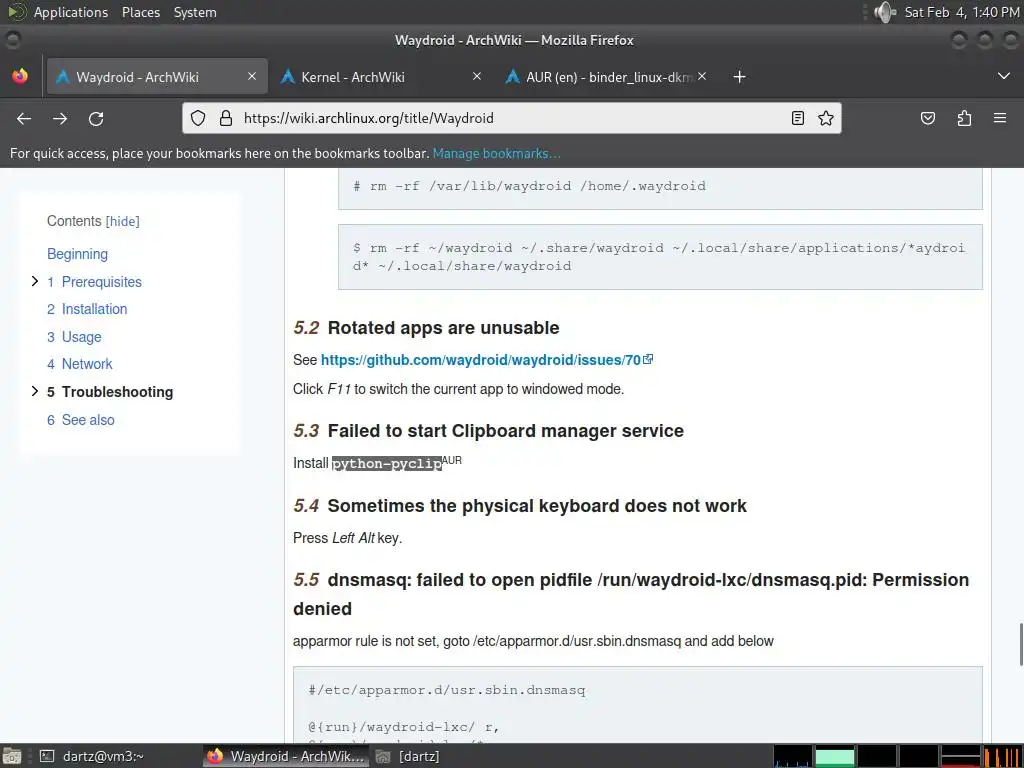Image resolution: width=1024 pixels, height=768 pixels.
Task: Click the AUR superscript link
Action: [x=452, y=460]
